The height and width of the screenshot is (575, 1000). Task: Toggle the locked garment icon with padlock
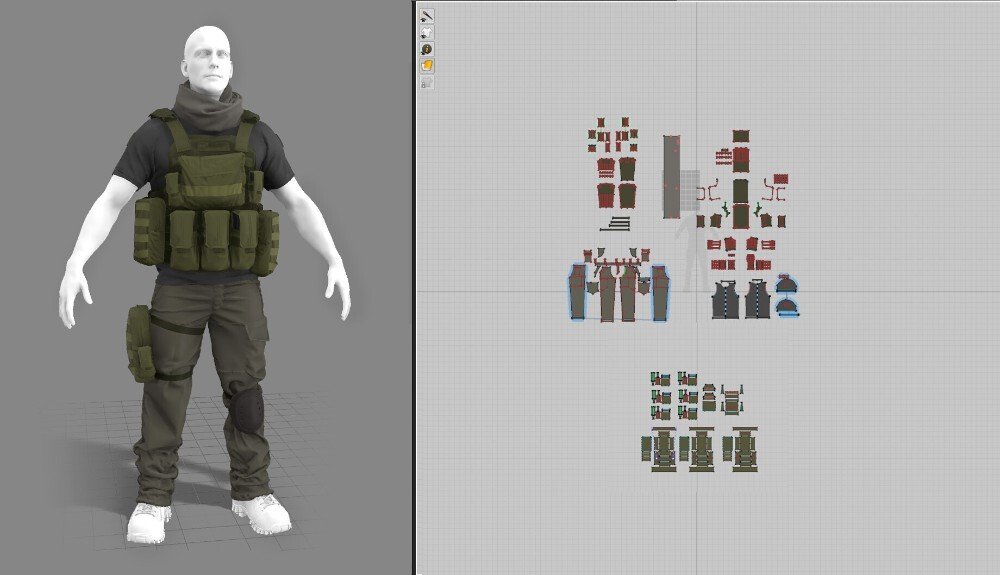tap(427, 83)
